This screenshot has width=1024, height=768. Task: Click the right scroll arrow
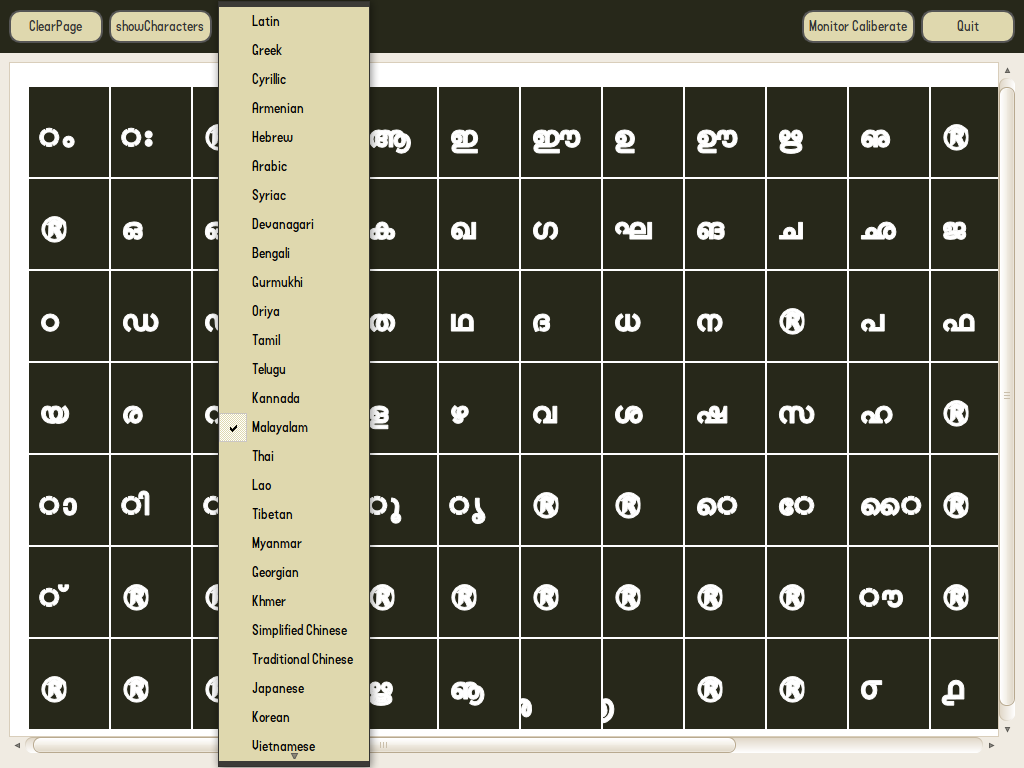click(x=991, y=745)
